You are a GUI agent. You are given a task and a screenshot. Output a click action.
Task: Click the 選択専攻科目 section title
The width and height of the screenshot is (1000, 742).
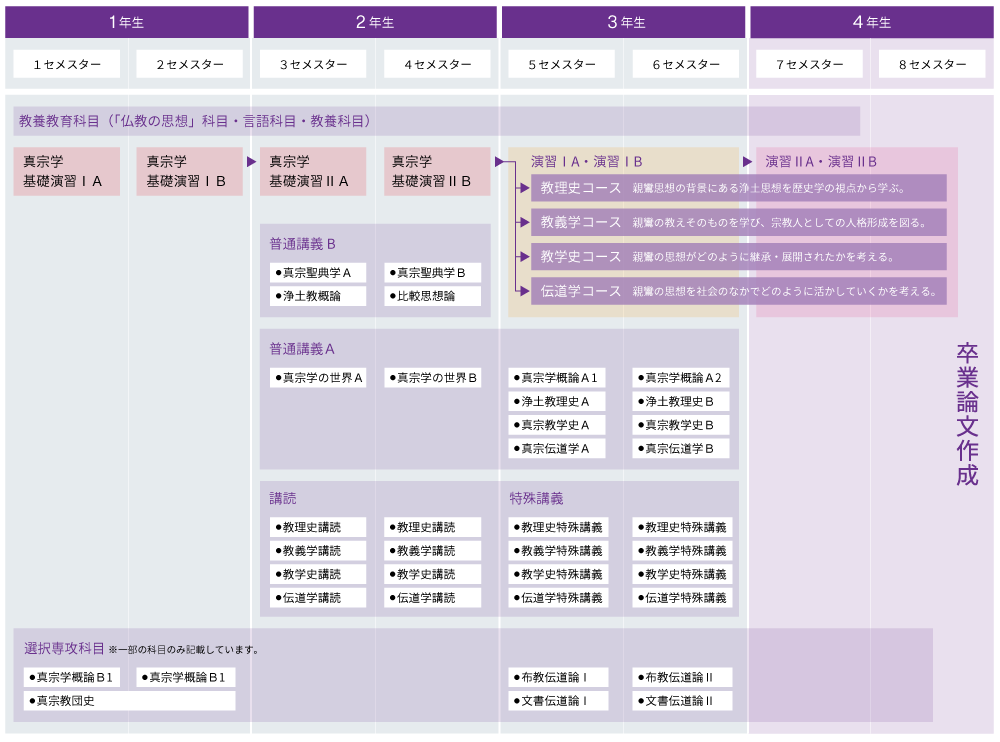(64, 649)
